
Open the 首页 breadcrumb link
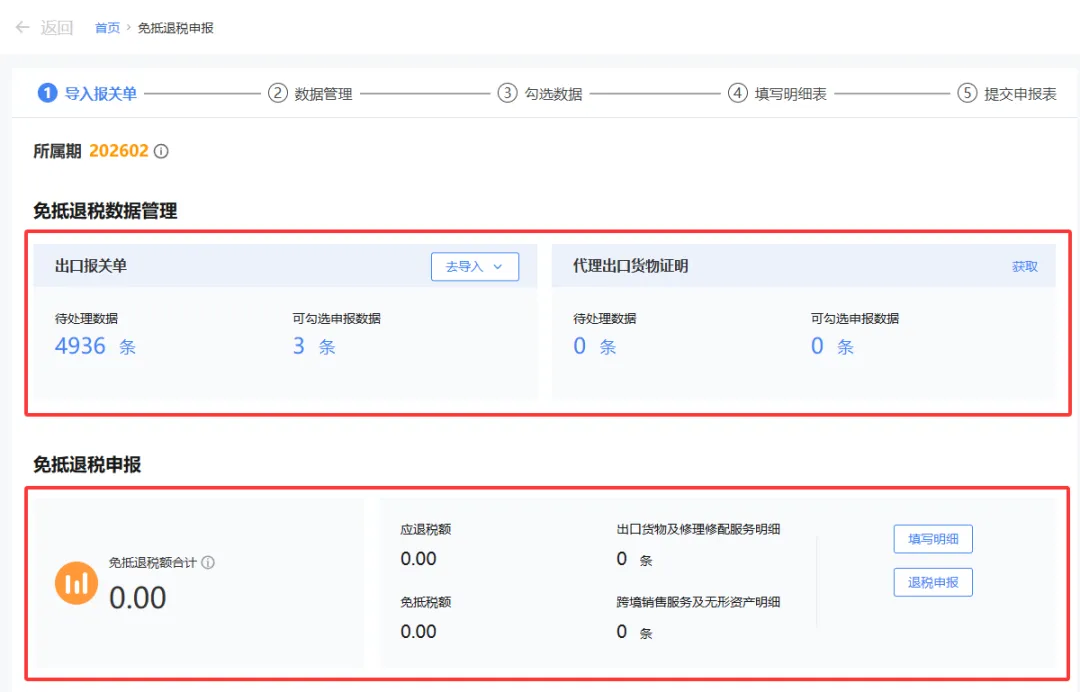(106, 27)
